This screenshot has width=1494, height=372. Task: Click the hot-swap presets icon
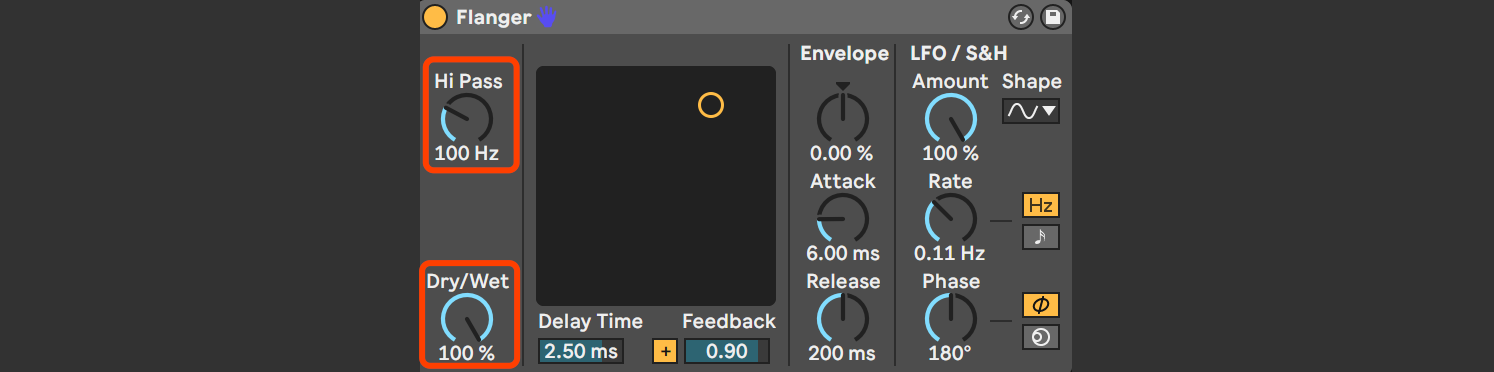pos(1021,17)
